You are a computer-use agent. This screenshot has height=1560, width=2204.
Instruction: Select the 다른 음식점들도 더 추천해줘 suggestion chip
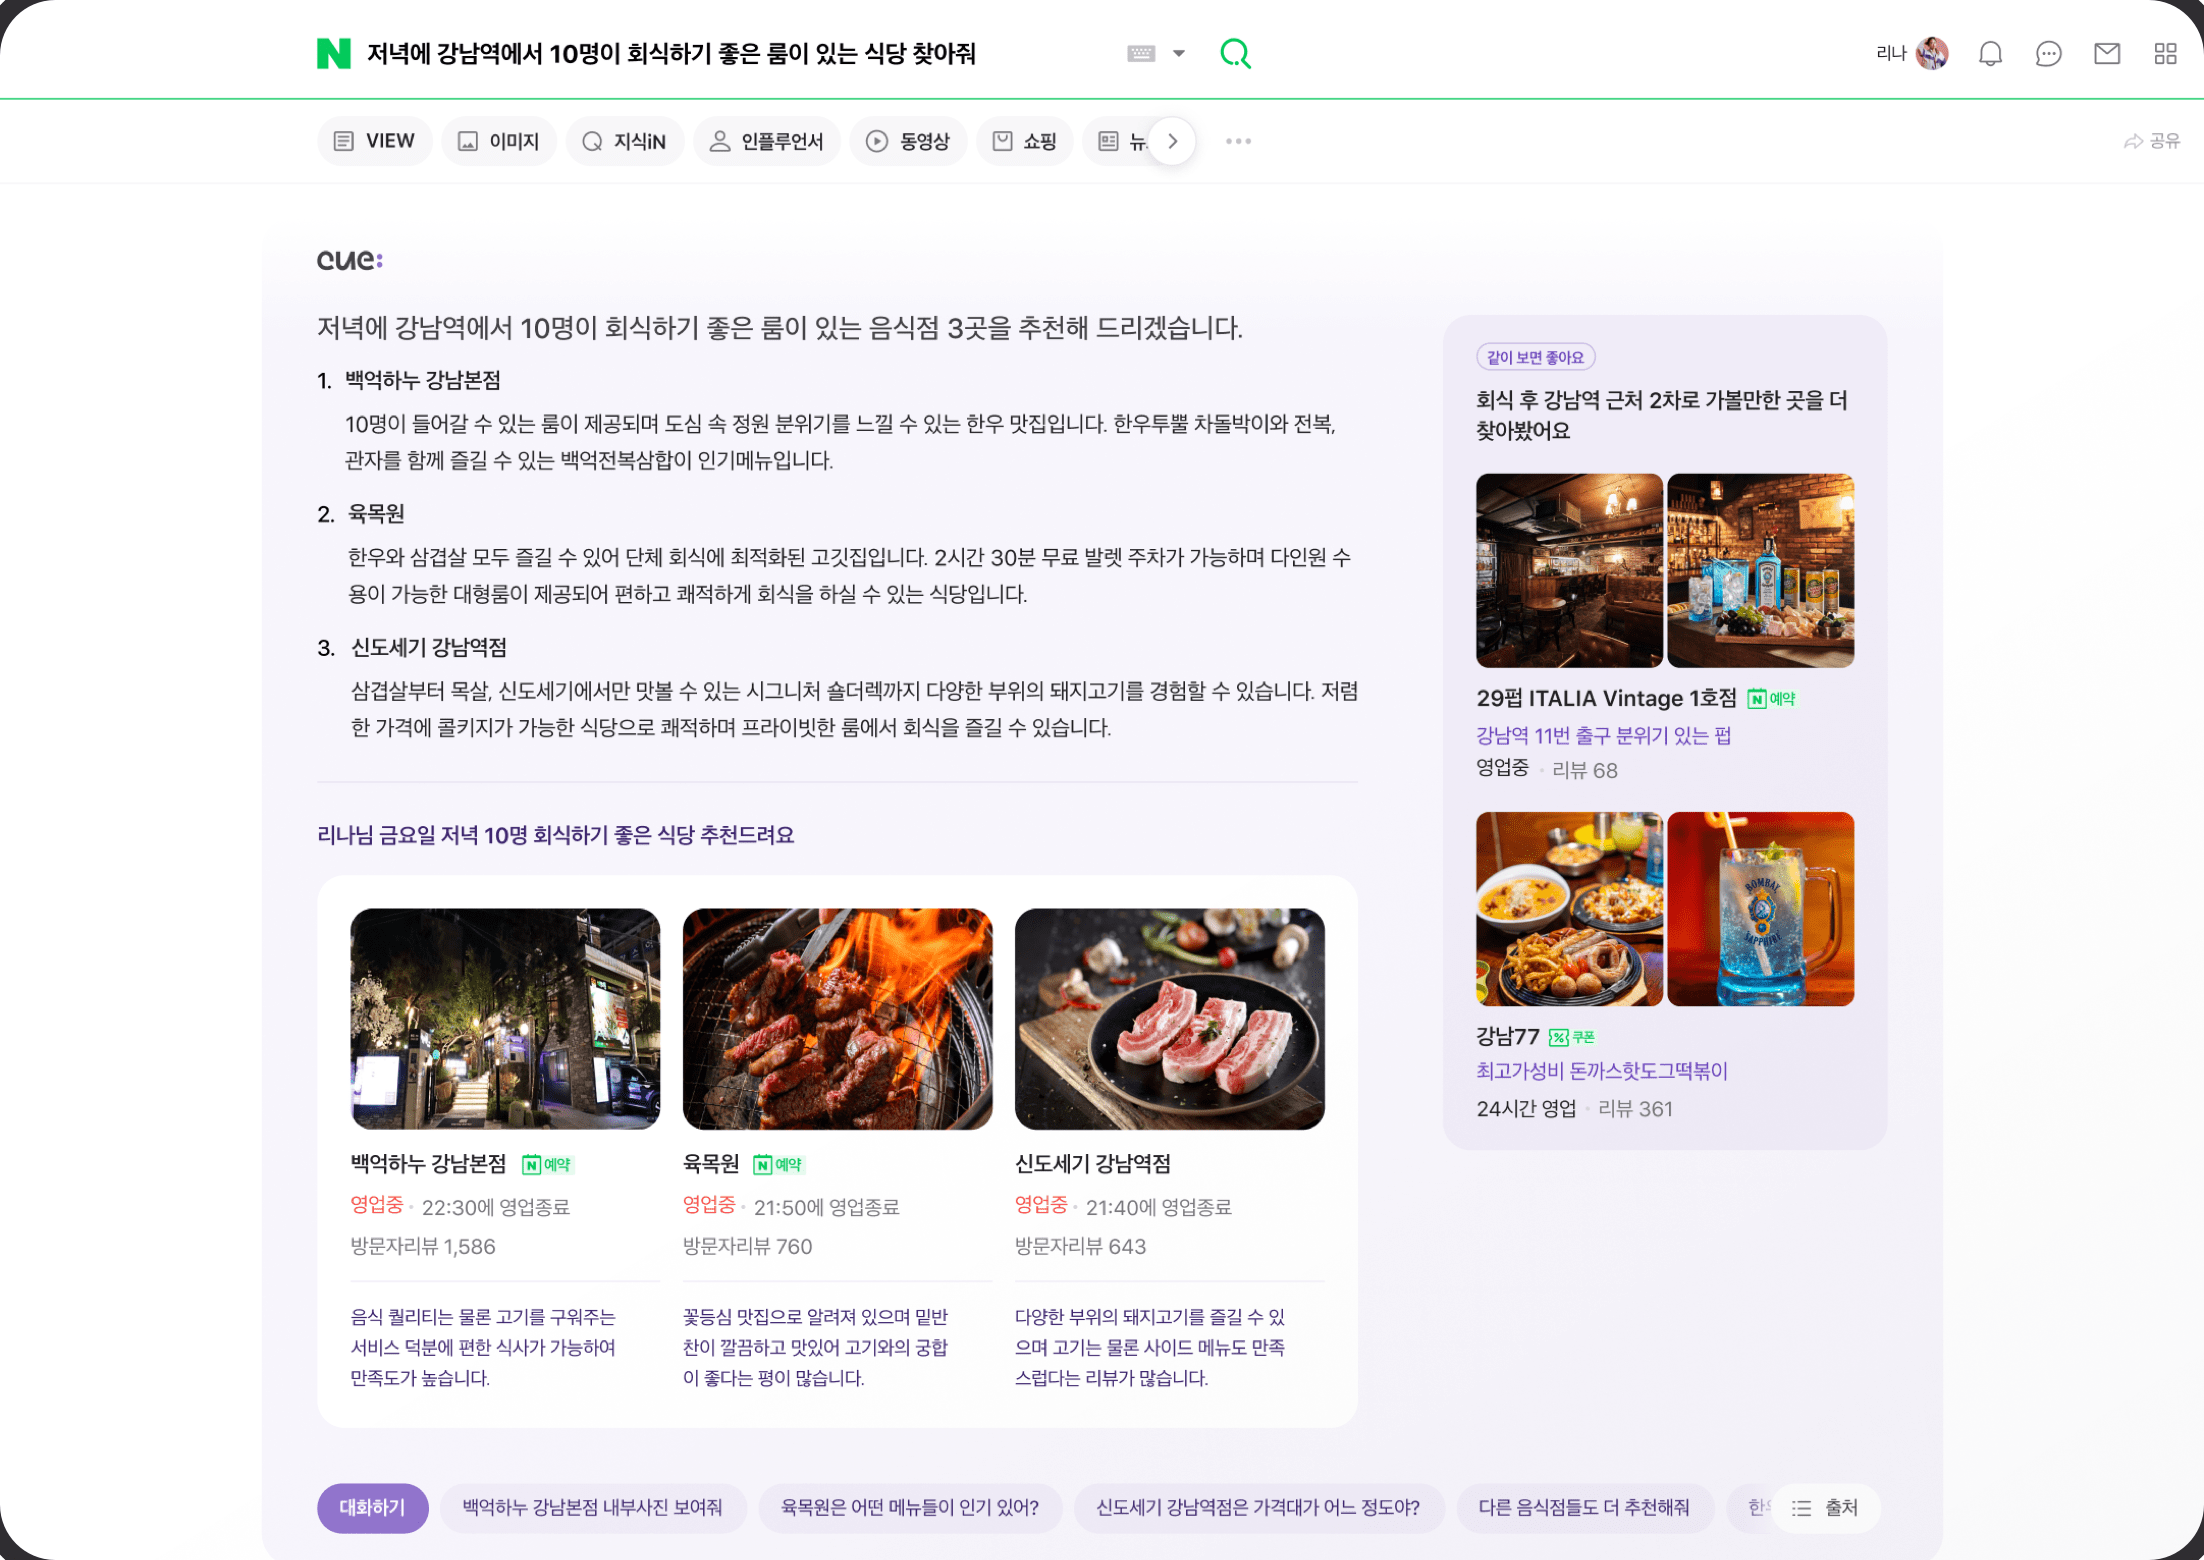(1584, 1507)
